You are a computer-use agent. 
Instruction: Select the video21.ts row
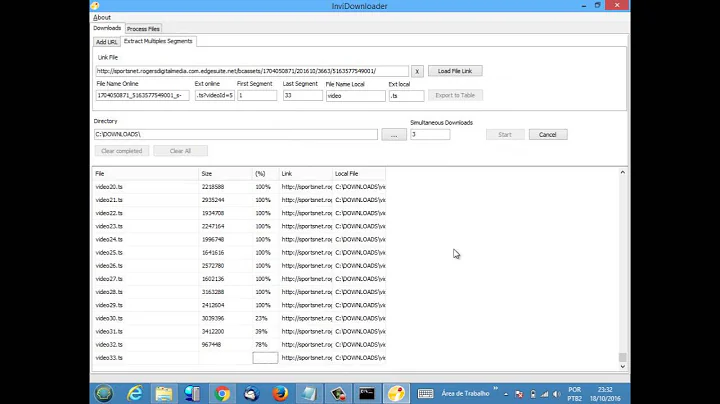coord(239,200)
